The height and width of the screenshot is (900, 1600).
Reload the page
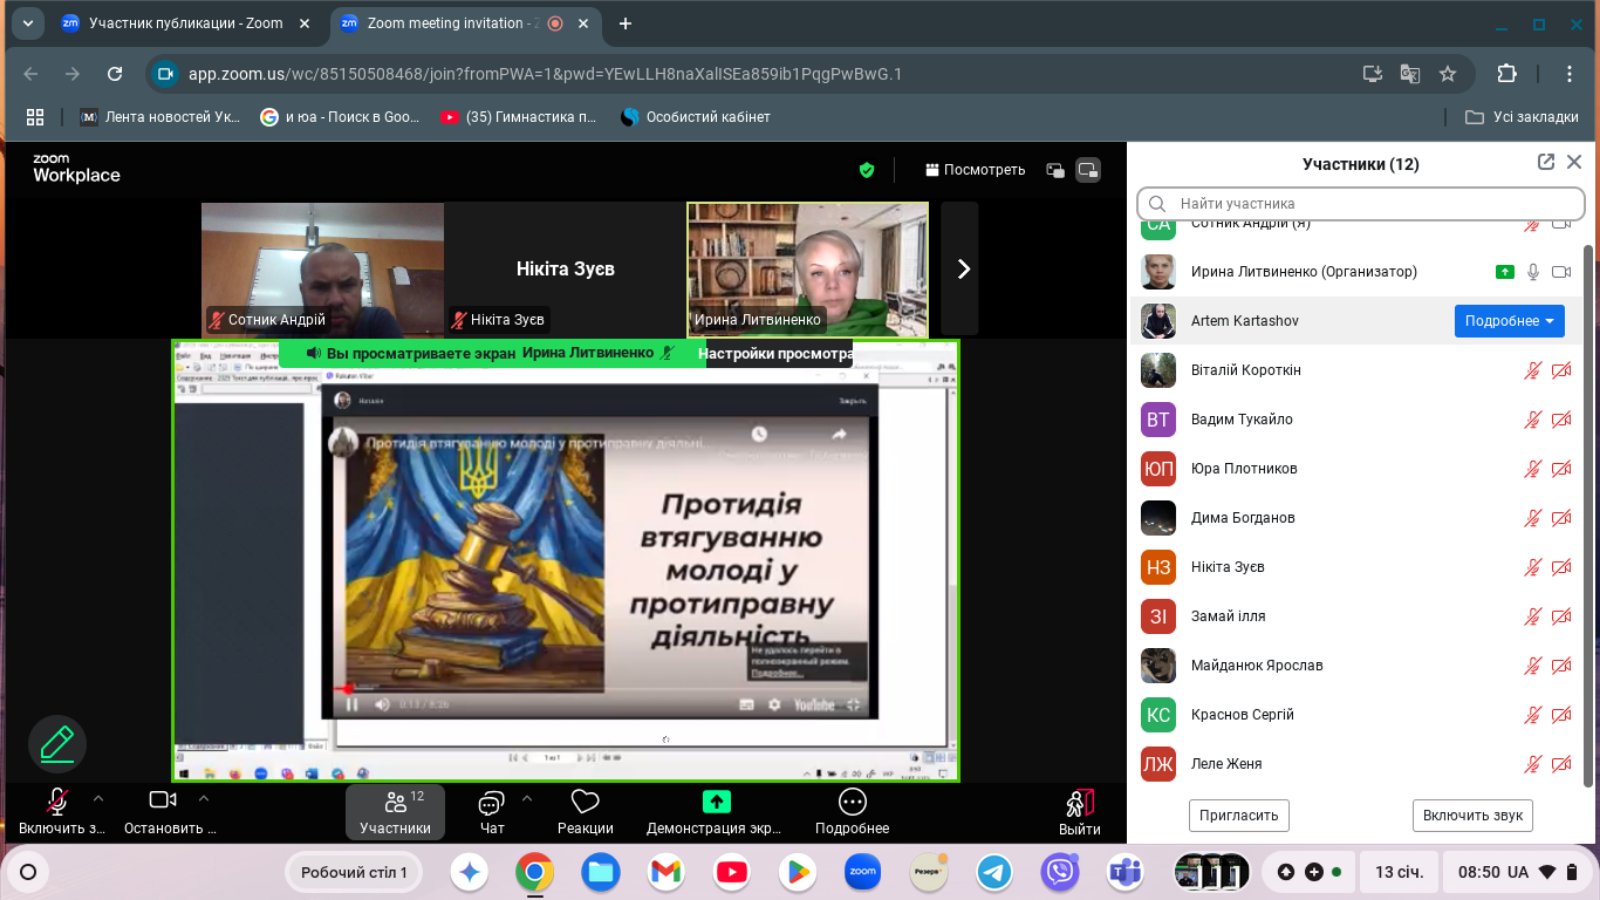pyautogui.click(x=115, y=74)
